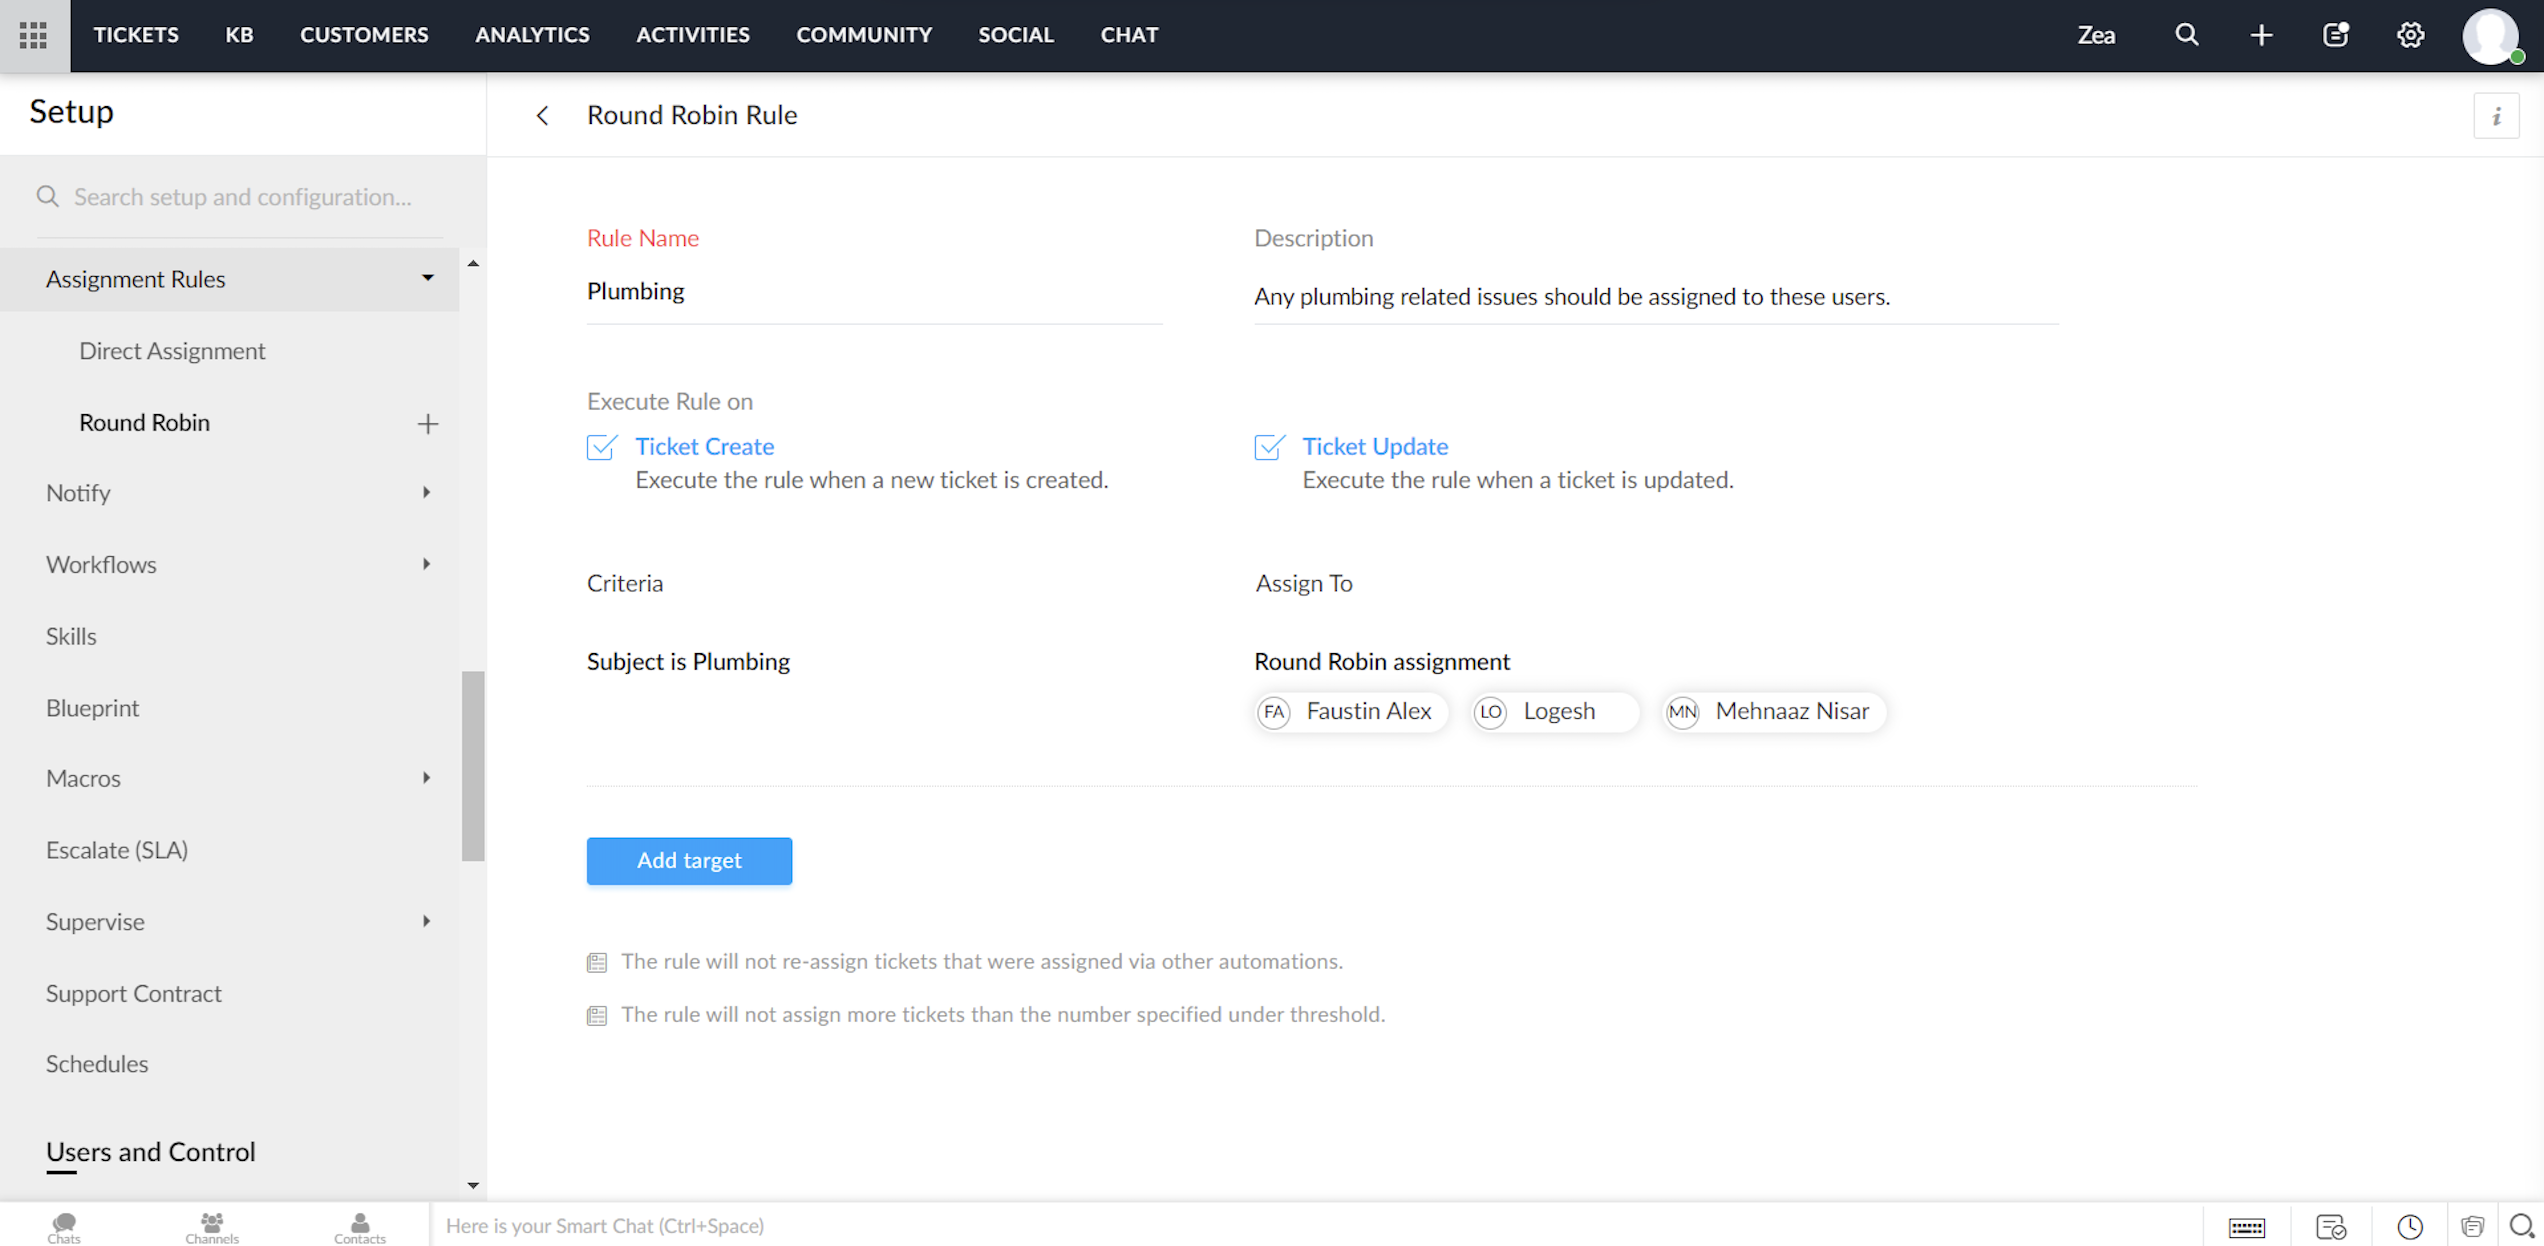Click the plus quick-create icon in header

point(2261,35)
